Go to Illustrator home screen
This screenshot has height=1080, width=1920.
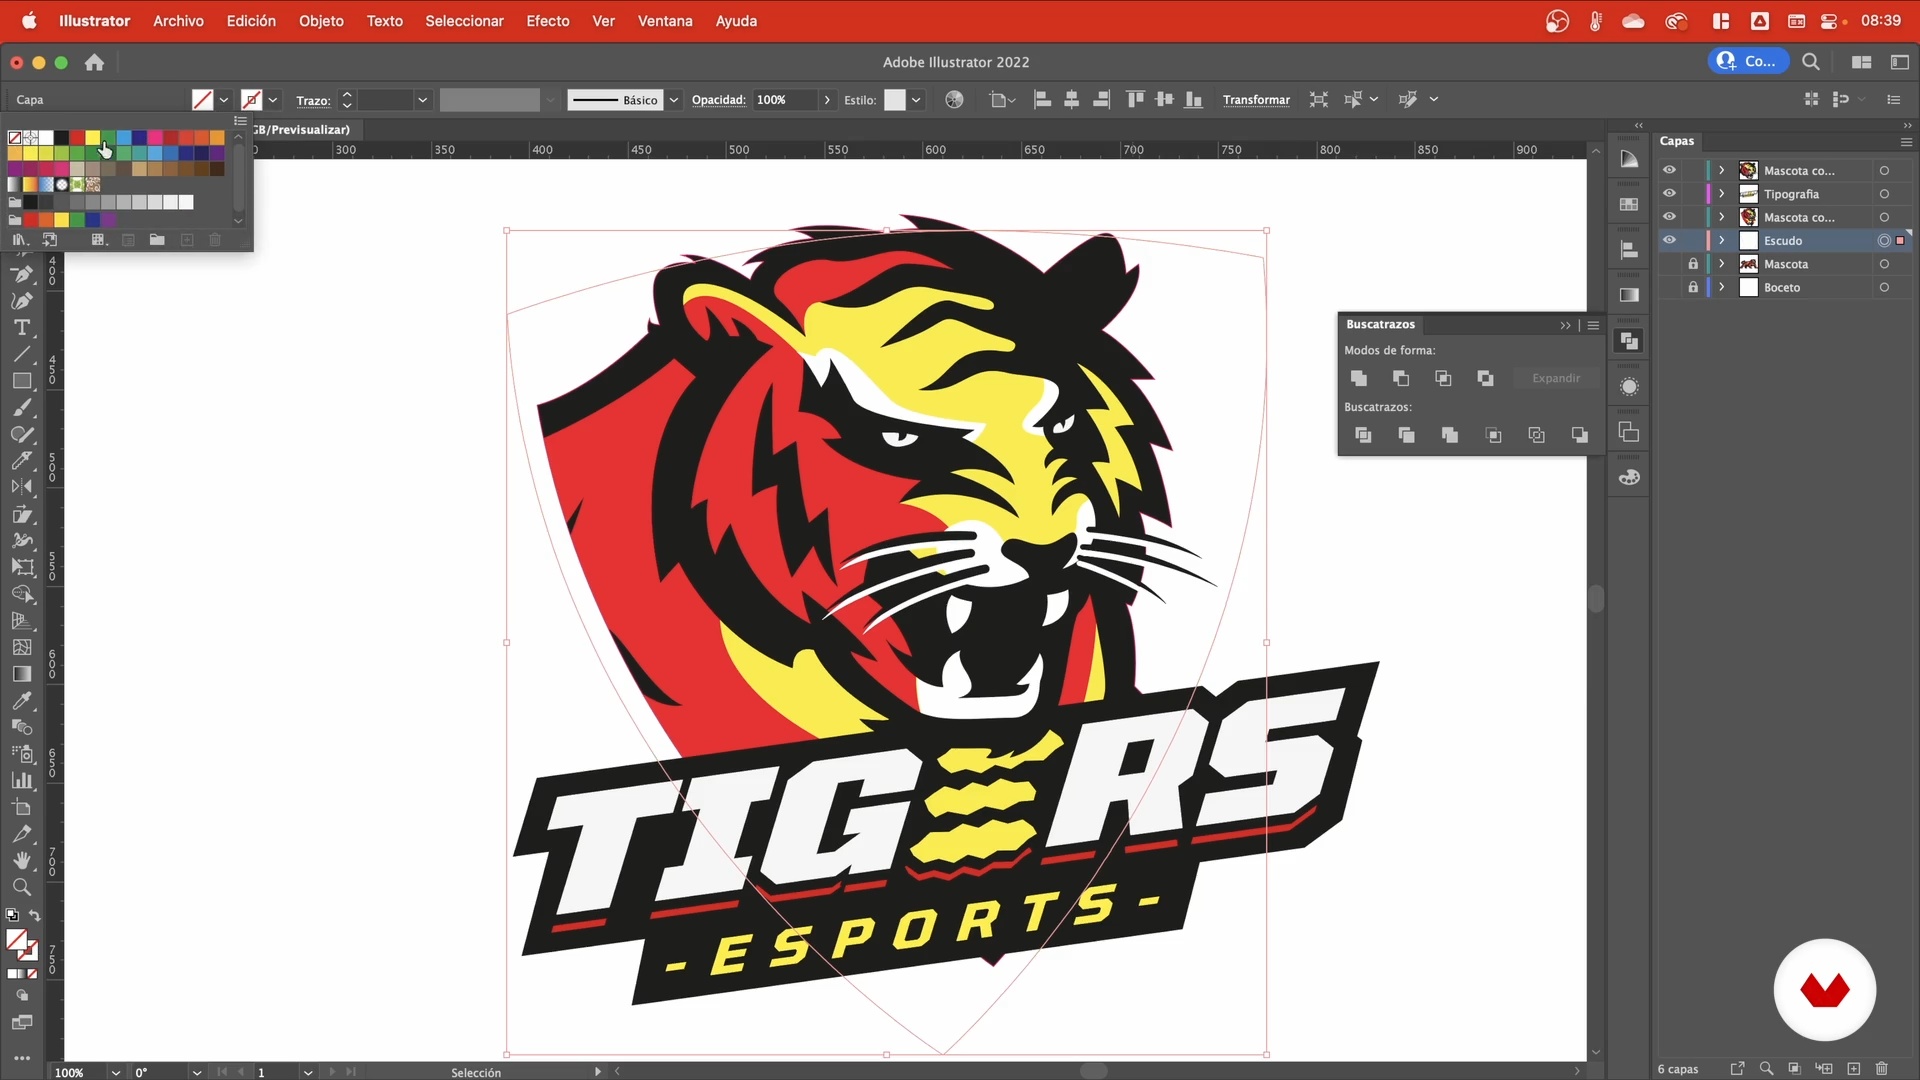pyautogui.click(x=94, y=62)
